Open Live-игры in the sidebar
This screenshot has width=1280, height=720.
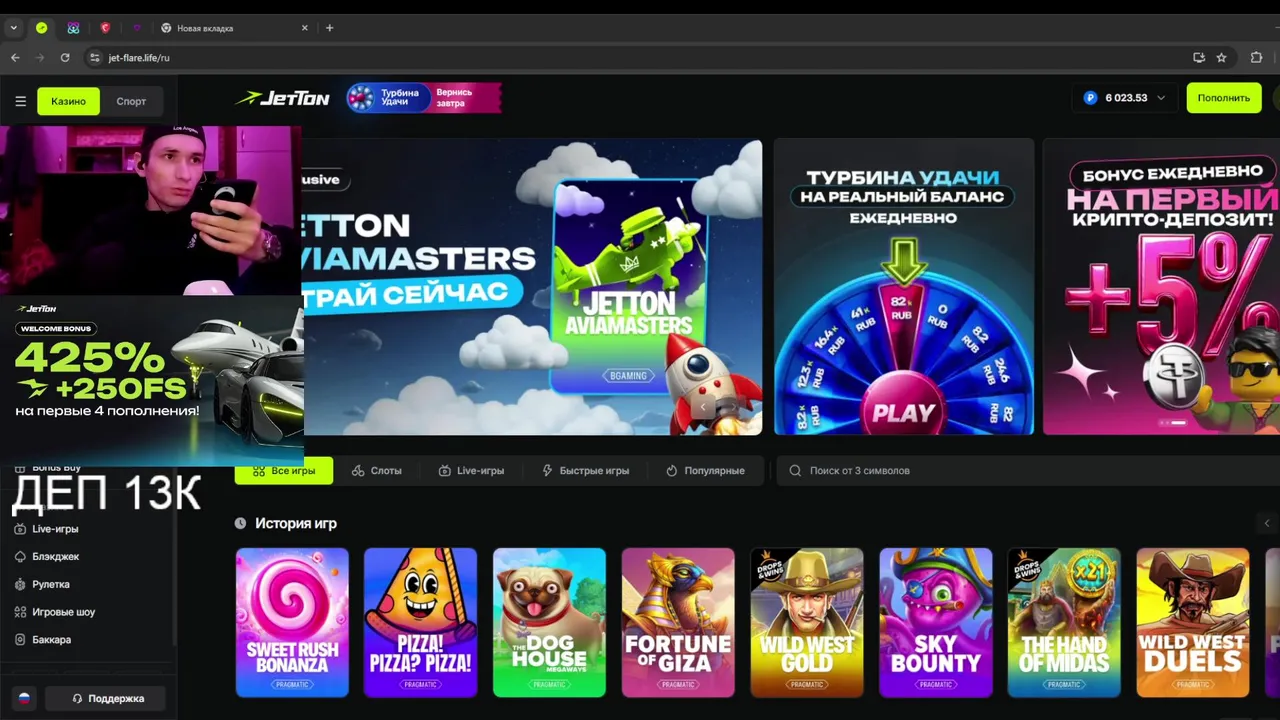click(55, 529)
